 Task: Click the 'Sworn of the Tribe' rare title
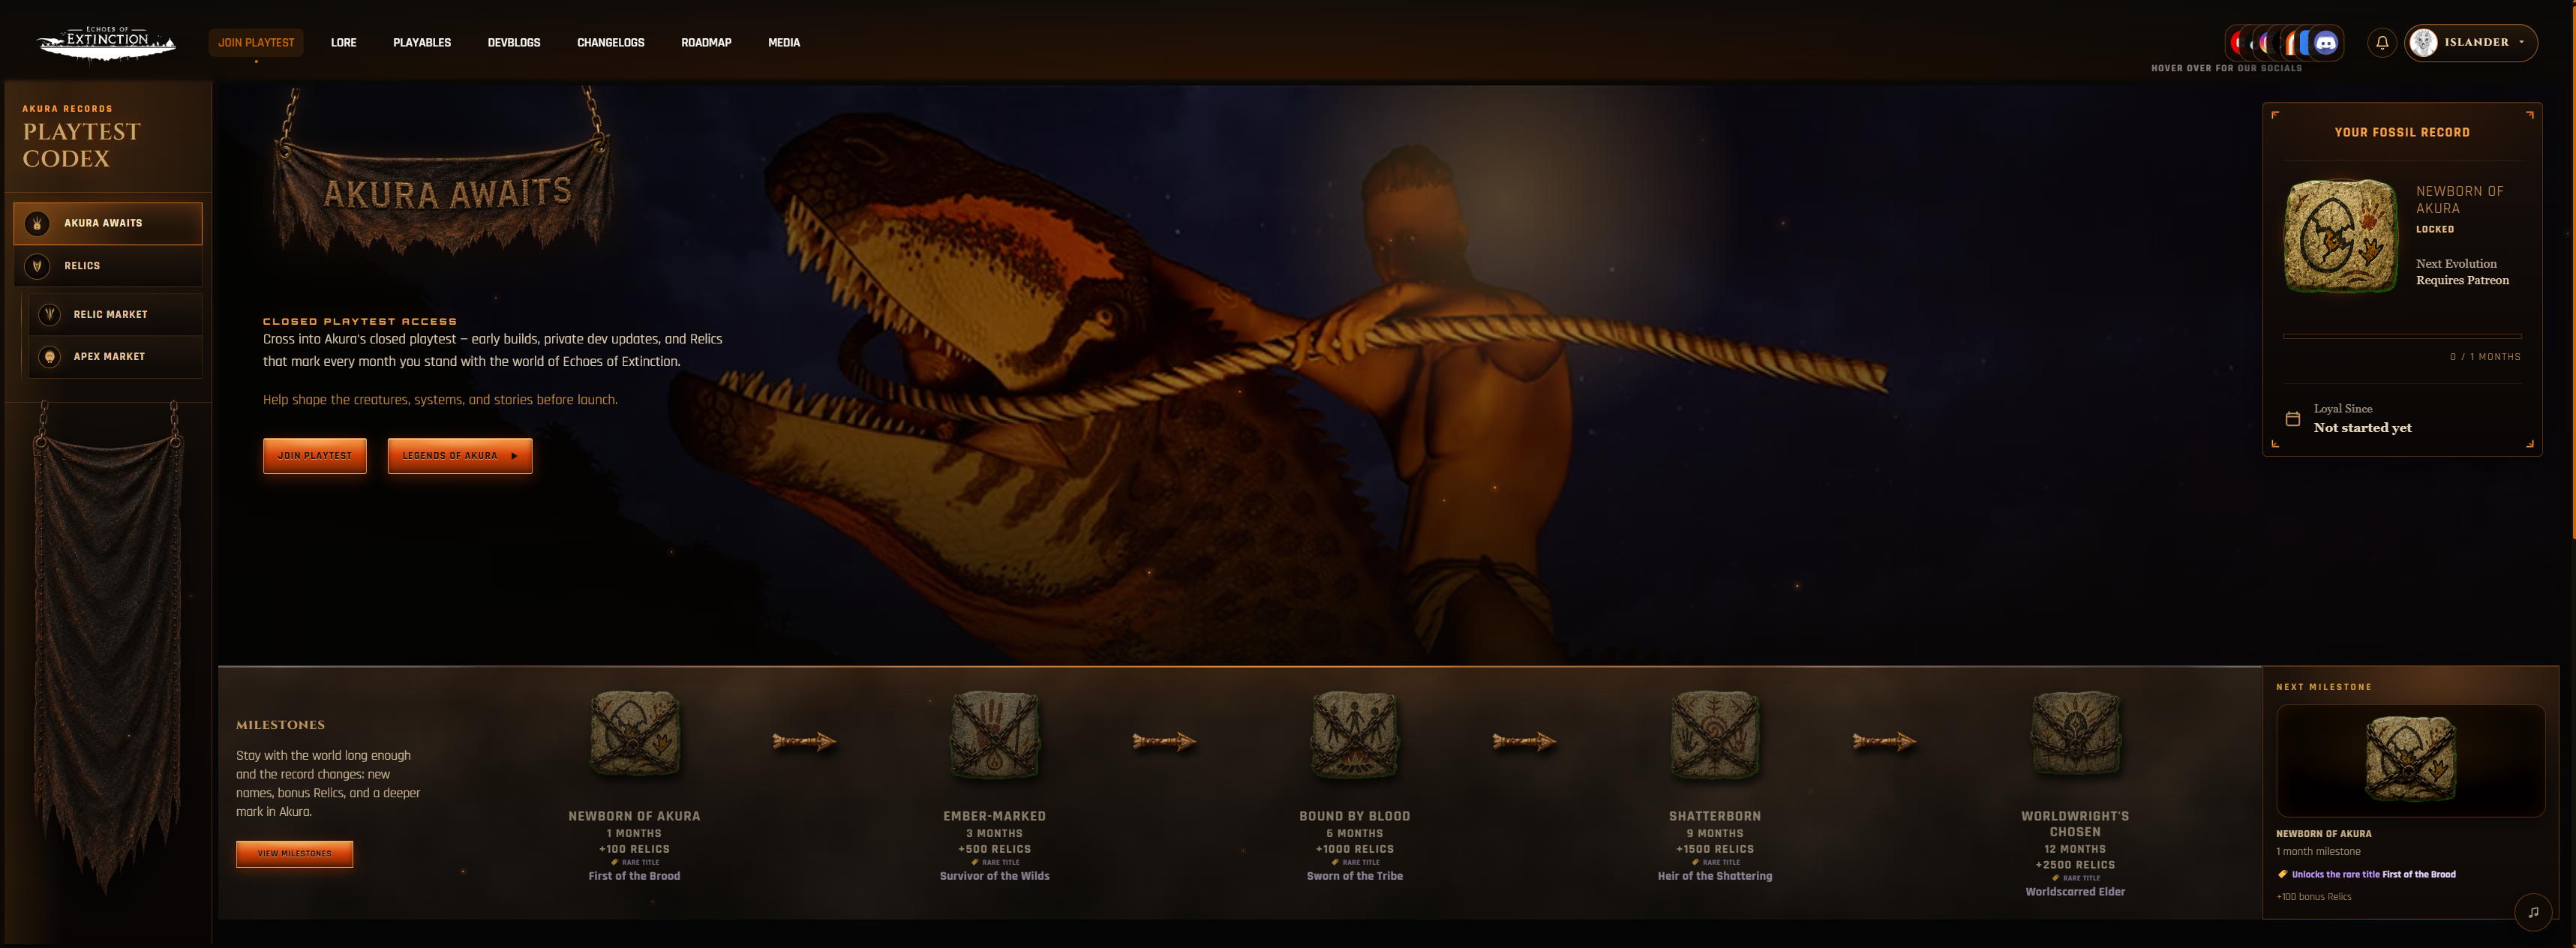pos(1355,876)
